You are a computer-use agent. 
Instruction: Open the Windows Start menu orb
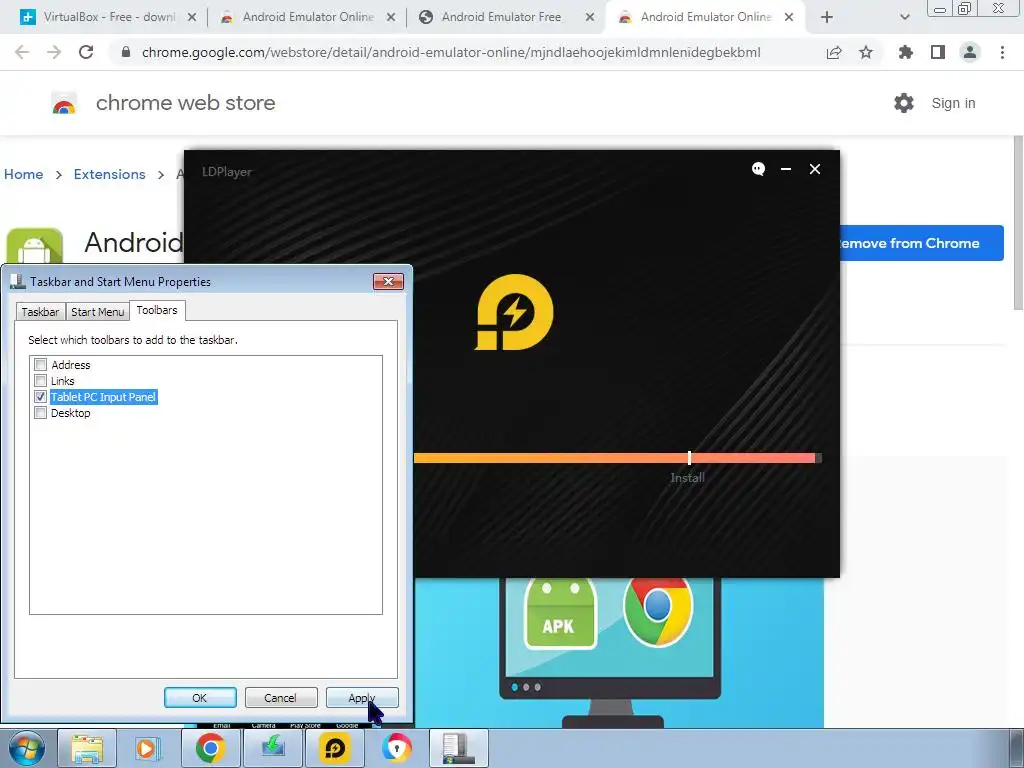pyautogui.click(x=27, y=748)
